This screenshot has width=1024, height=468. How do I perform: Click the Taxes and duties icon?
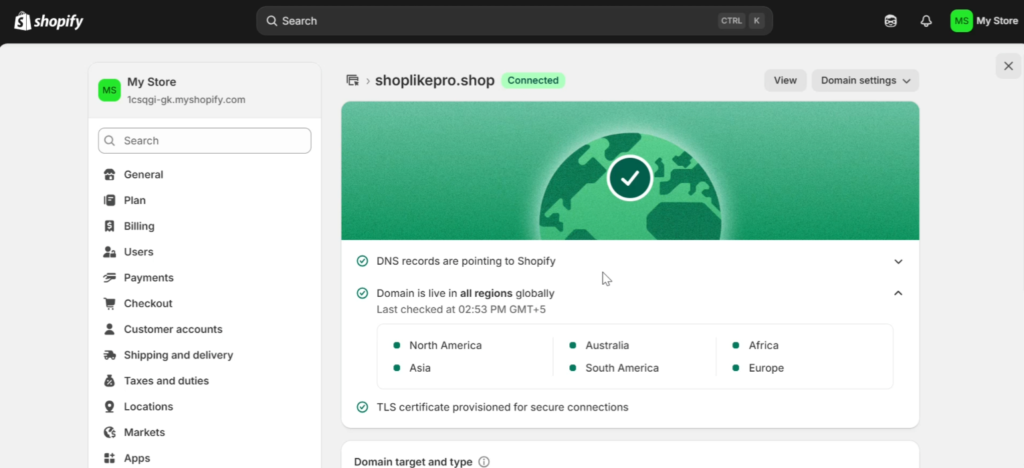110,381
